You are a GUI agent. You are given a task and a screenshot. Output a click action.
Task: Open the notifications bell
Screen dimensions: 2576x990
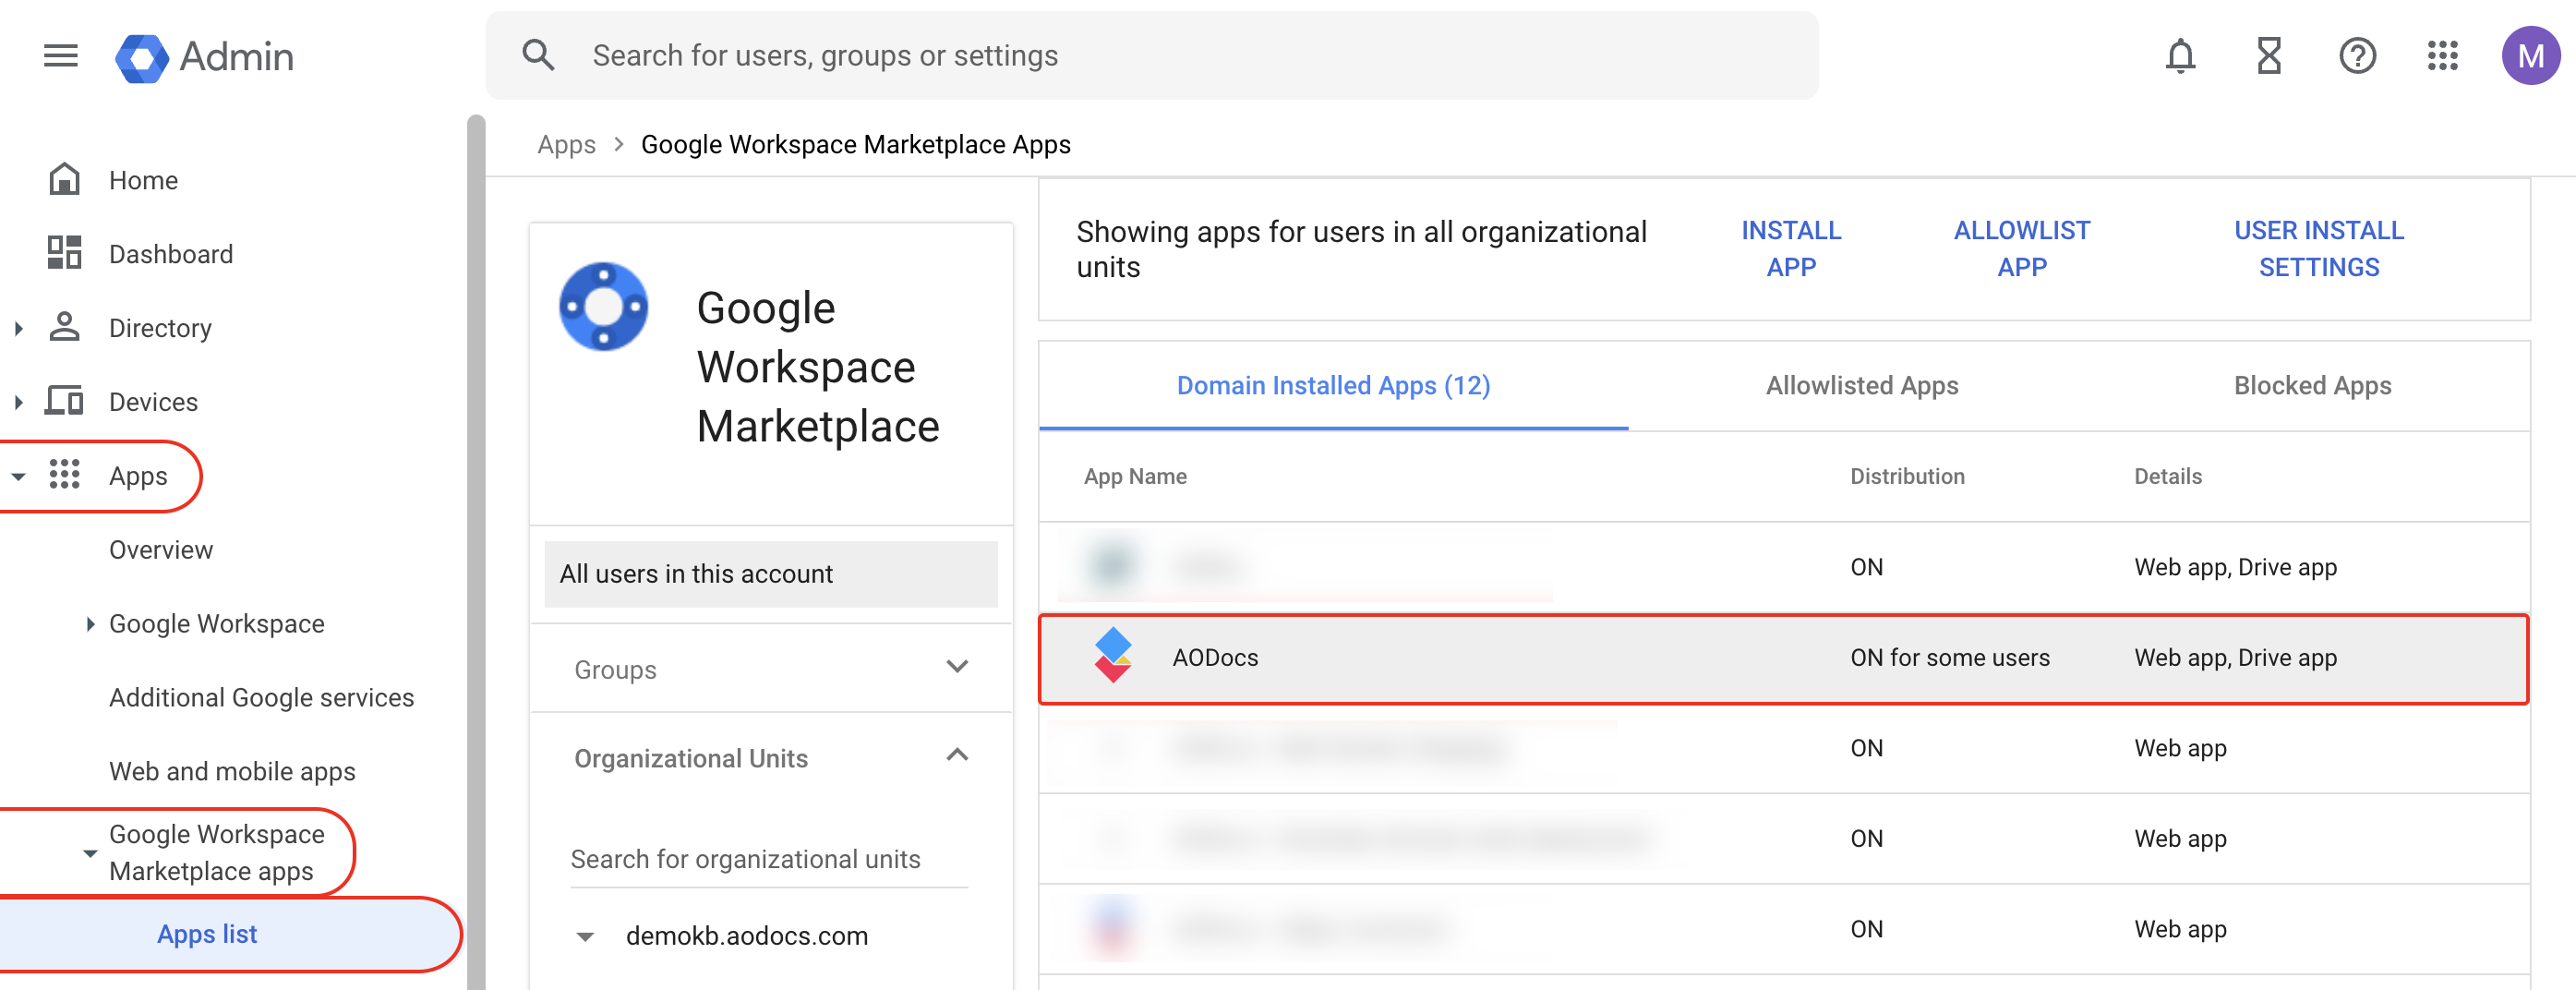pyautogui.click(x=2180, y=56)
